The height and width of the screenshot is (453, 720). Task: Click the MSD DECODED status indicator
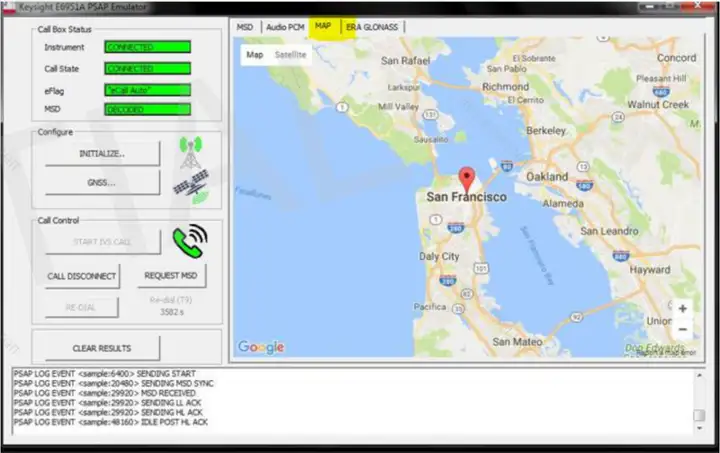(x=147, y=110)
